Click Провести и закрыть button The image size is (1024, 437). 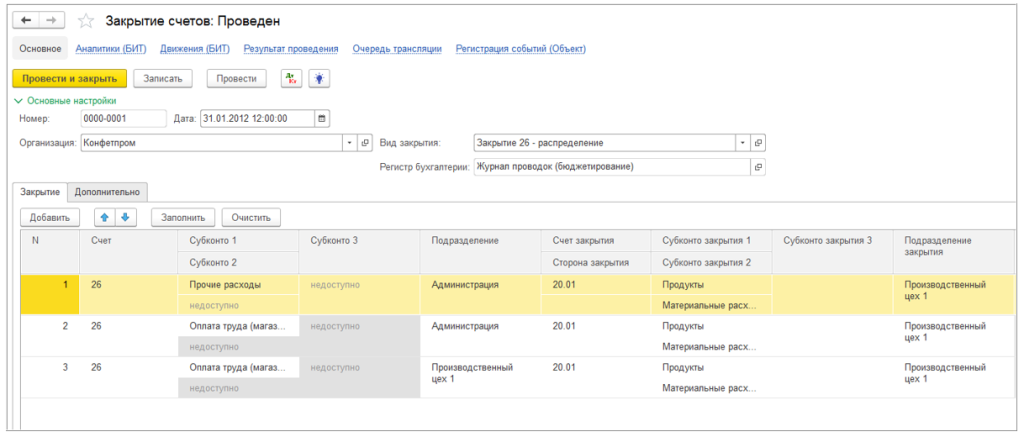(x=70, y=78)
